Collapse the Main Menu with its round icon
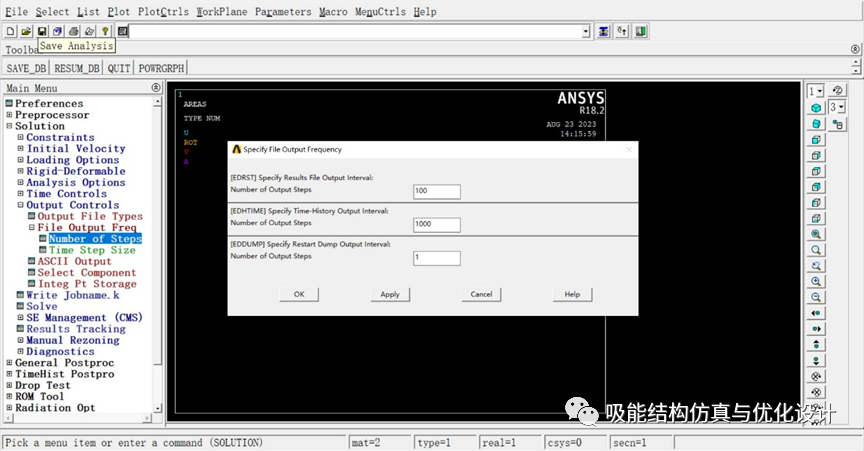Screen dimensions: 864x451 click(x=156, y=88)
